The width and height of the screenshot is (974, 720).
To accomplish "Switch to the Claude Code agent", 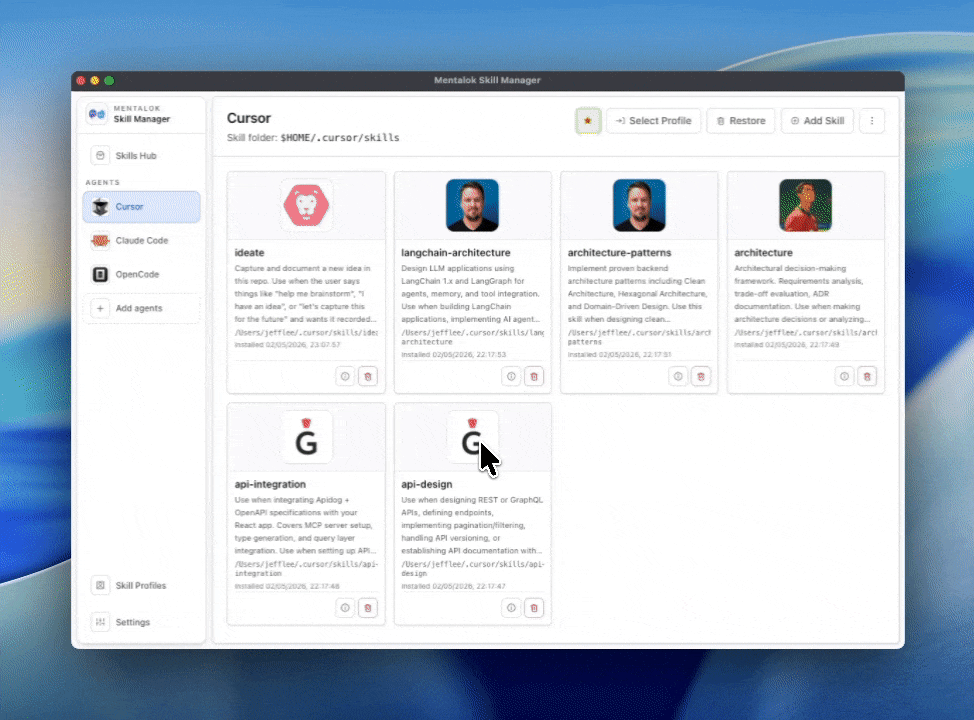I will pos(141,240).
